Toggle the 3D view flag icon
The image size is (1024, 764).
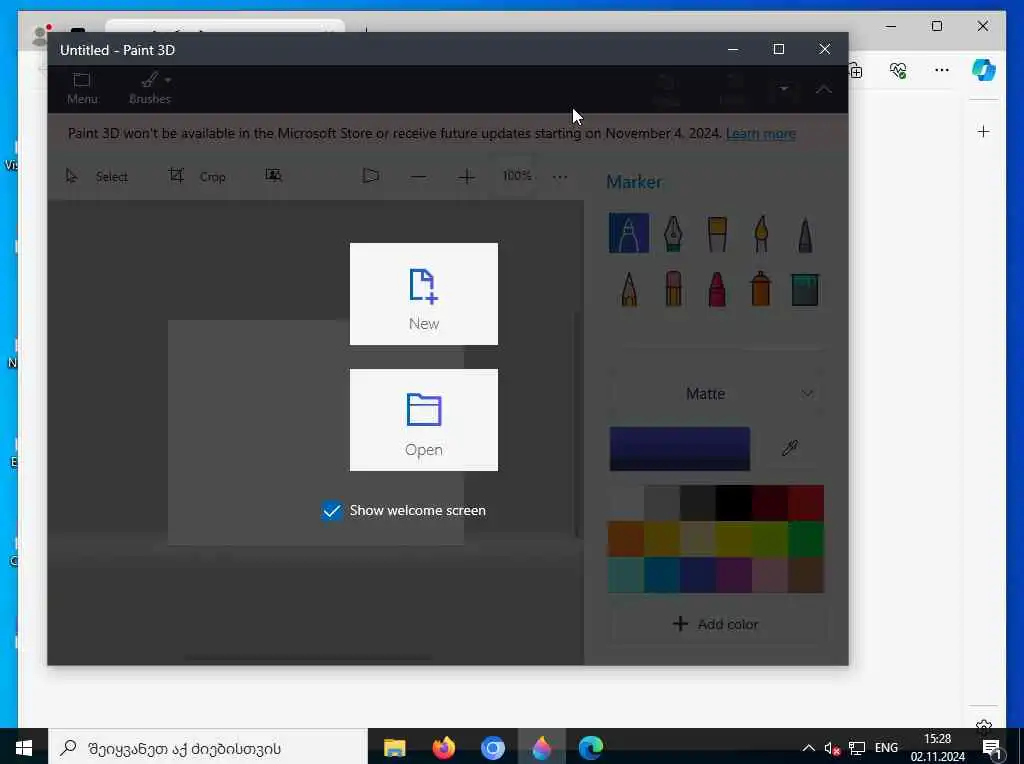point(370,176)
